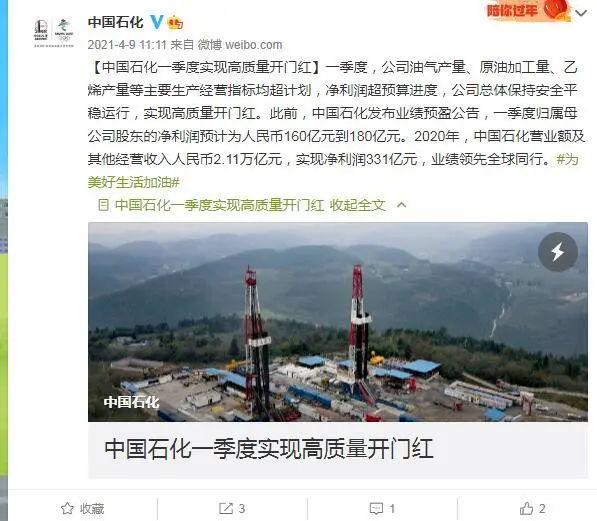Open the drilling rig article thumbnail
The image size is (597, 521).
point(338,322)
